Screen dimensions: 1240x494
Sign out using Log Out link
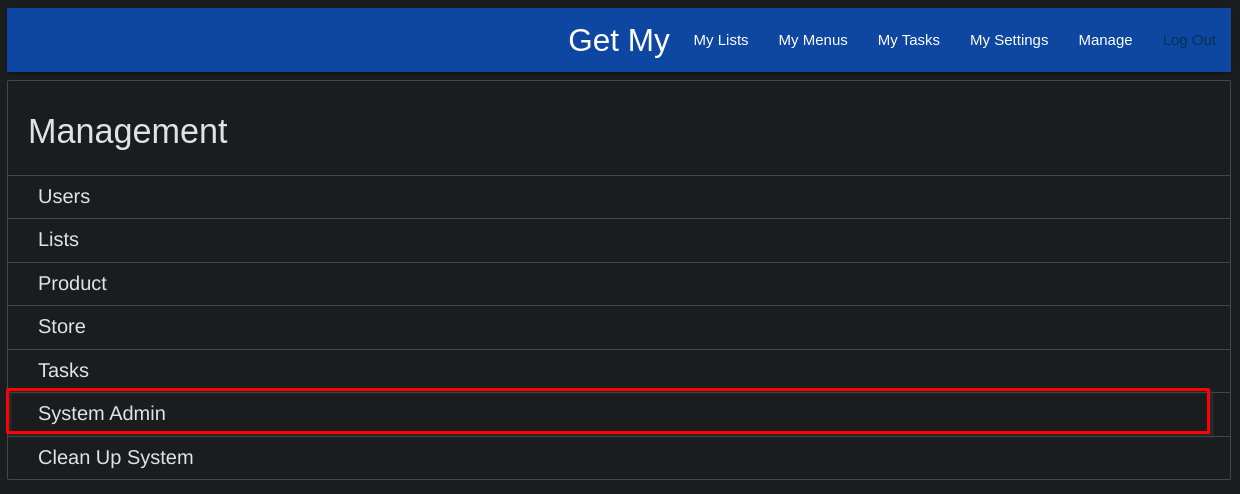[1189, 40]
